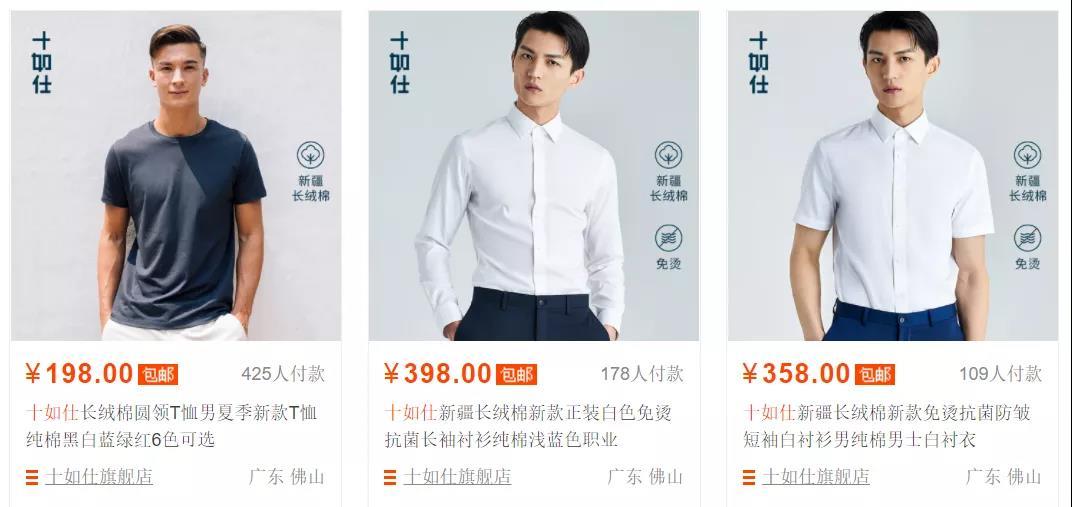Visit 十如仕旗舰店 under the ¥198 item
Viewport: 1072px width, 507px height.
click(x=99, y=476)
